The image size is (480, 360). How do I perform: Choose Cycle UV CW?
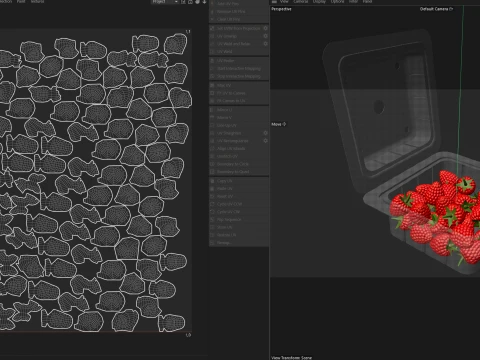click(x=239, y=212)
